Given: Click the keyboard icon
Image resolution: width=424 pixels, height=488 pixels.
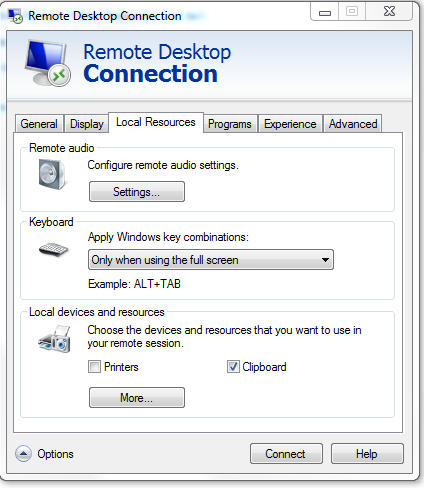Looking at the screenshot, I should pyautogui.click(x=53, y=250).
